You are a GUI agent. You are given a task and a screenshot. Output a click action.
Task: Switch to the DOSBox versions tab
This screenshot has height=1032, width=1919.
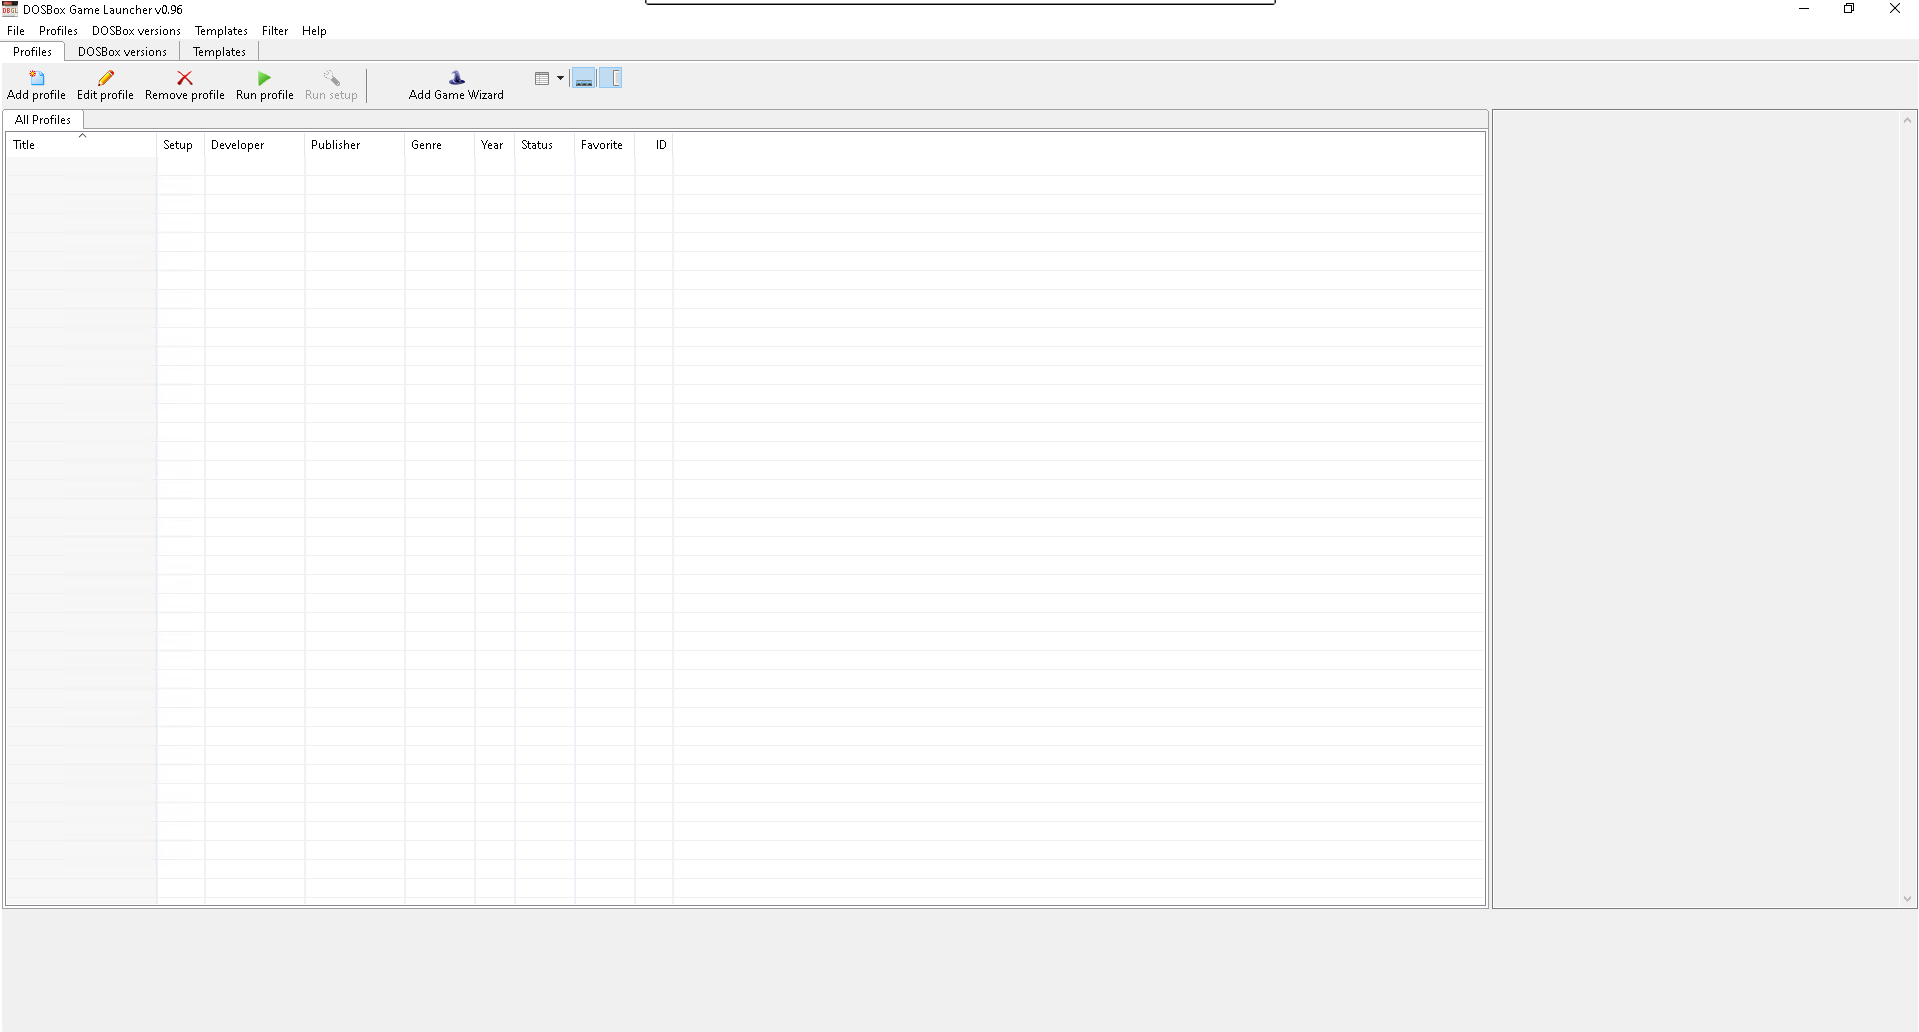point(122,52)
